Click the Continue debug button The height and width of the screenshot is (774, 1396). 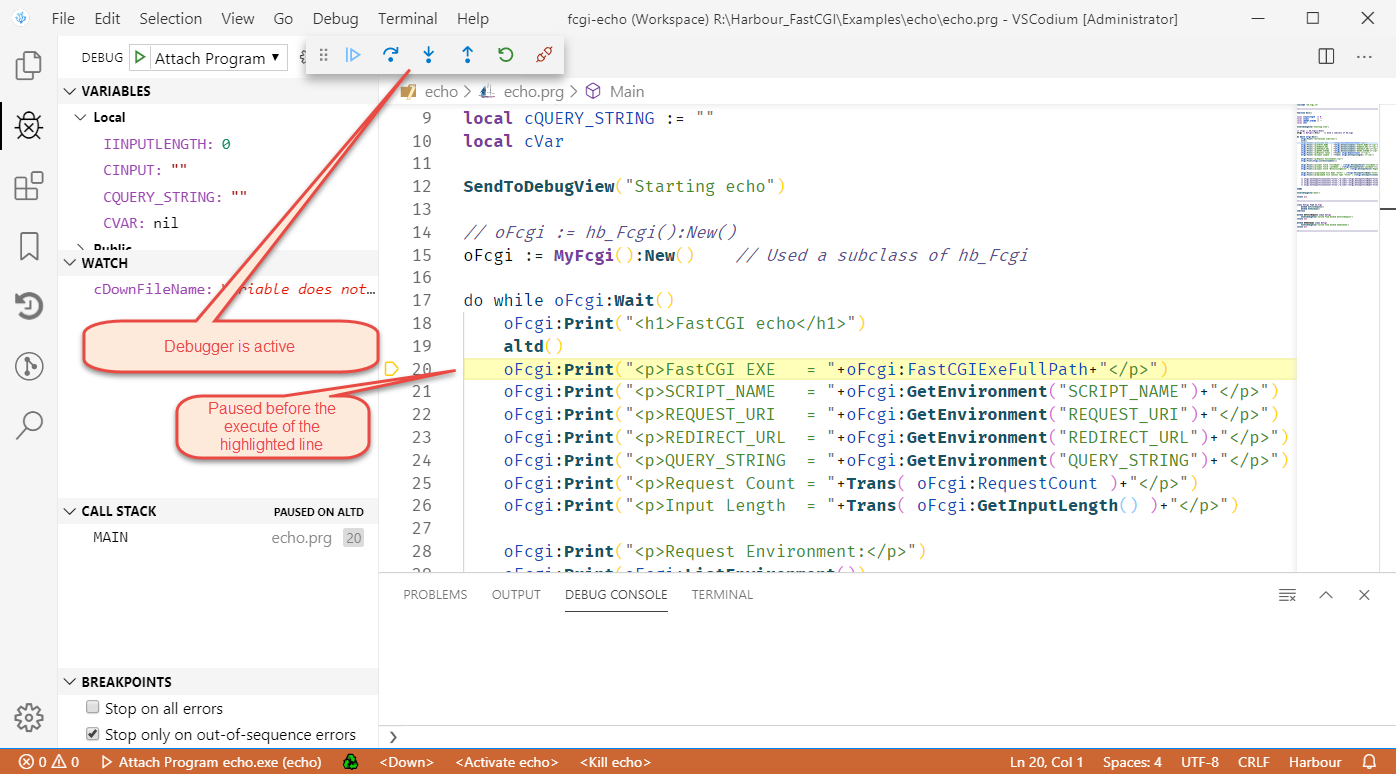coord(353,55)
